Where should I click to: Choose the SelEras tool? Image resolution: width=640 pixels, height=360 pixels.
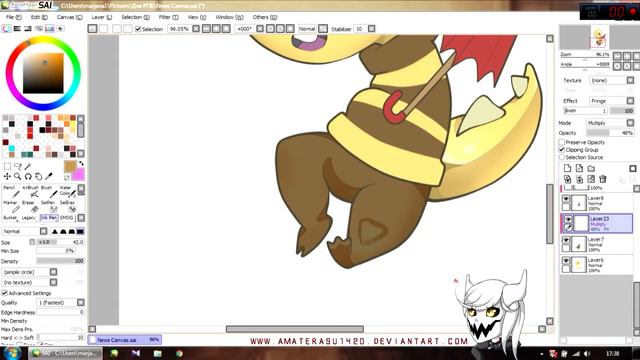(x=67, y=207)
